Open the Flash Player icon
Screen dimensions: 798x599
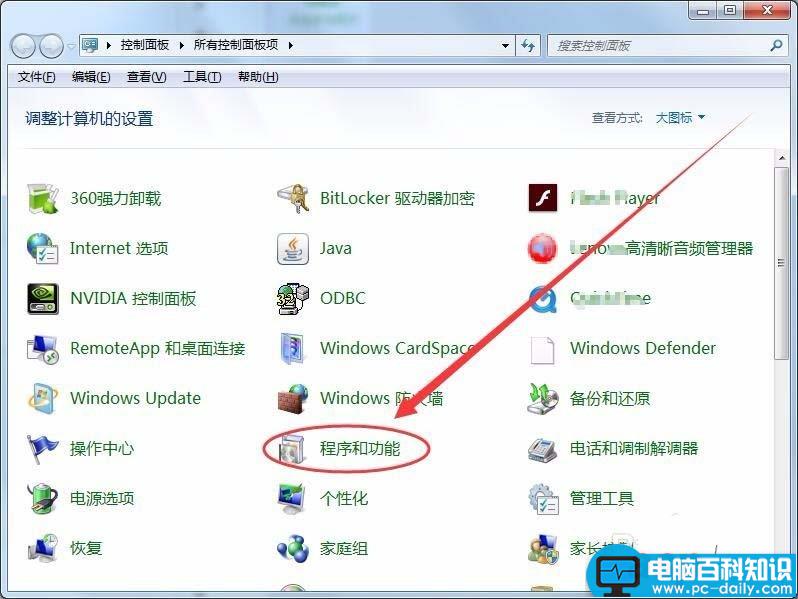543,198
